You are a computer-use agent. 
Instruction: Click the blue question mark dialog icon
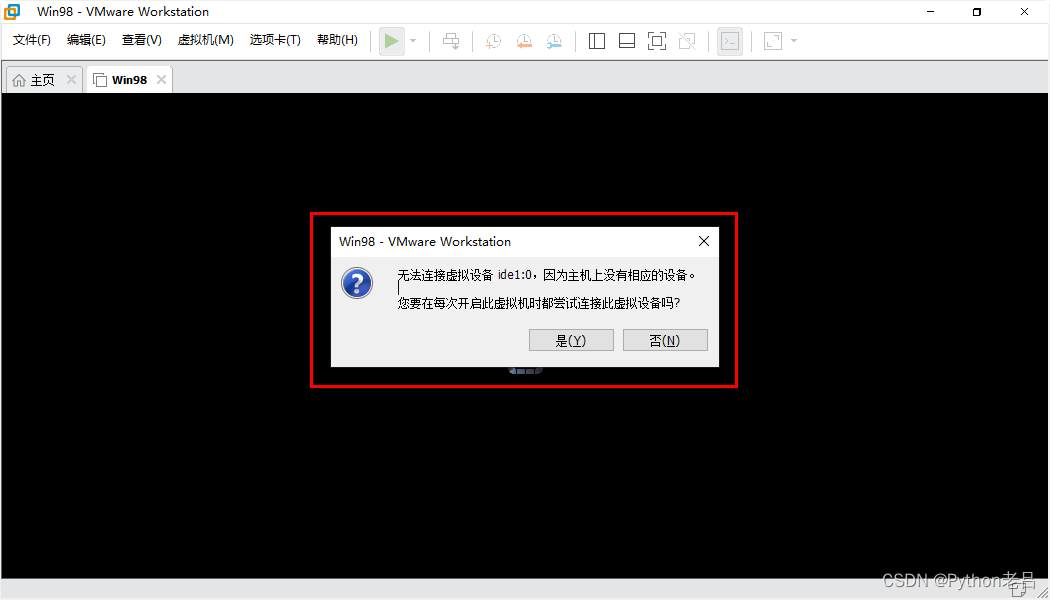pyautogui.click(x=357, y=283)
